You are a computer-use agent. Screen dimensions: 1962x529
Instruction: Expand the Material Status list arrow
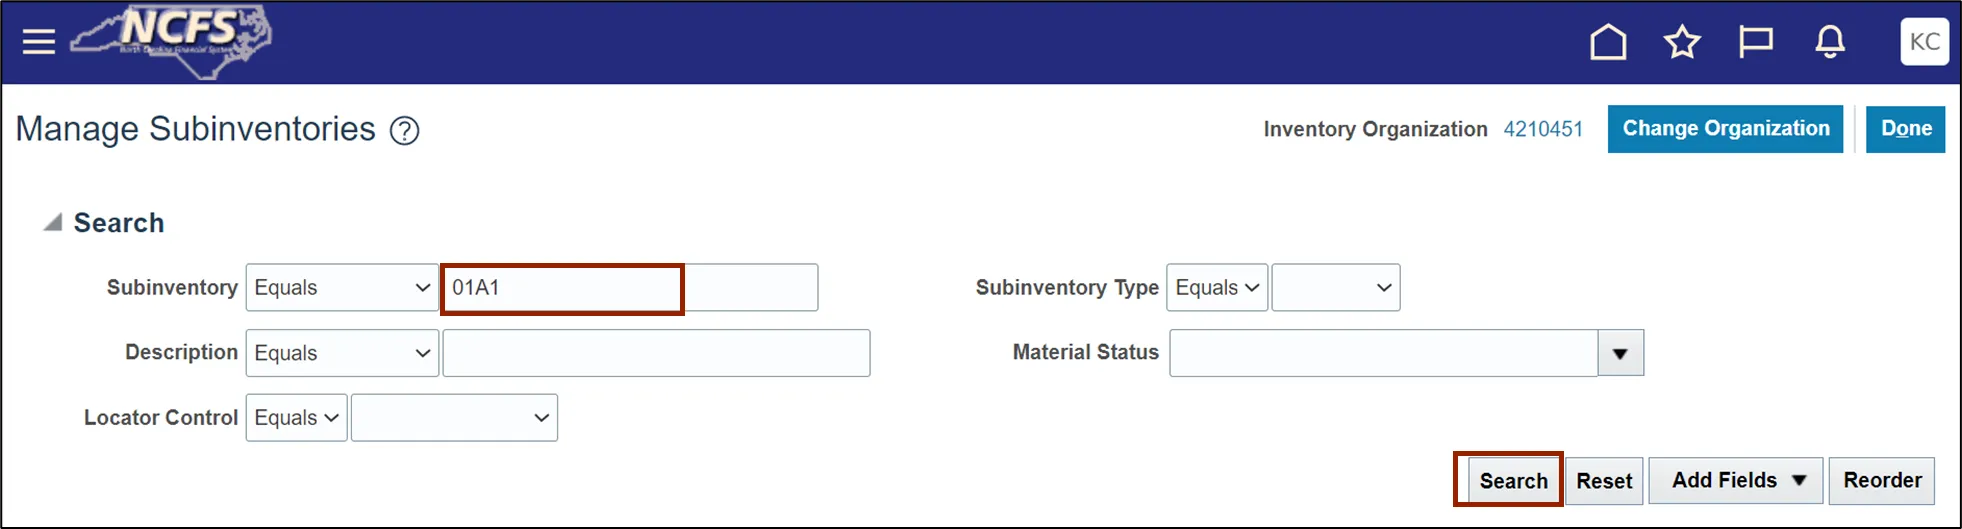[1621, 353]
